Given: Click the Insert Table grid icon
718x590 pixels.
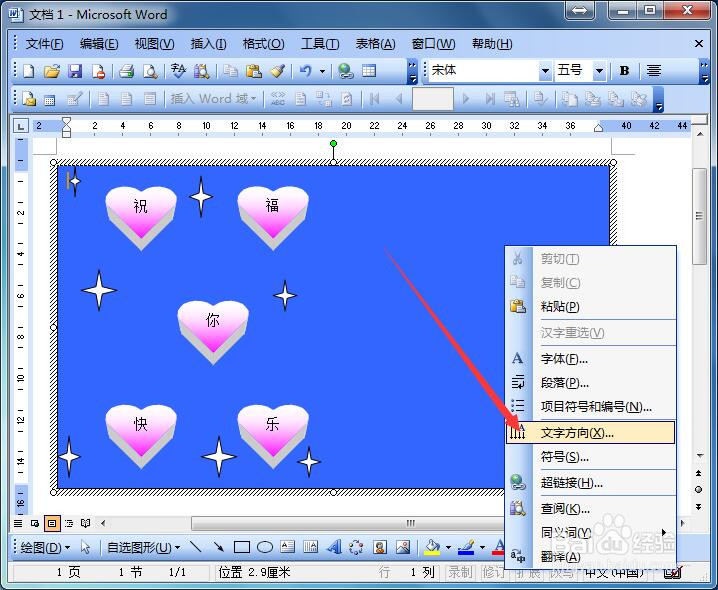Looking at the screenshot, I should tap(369, 71).
